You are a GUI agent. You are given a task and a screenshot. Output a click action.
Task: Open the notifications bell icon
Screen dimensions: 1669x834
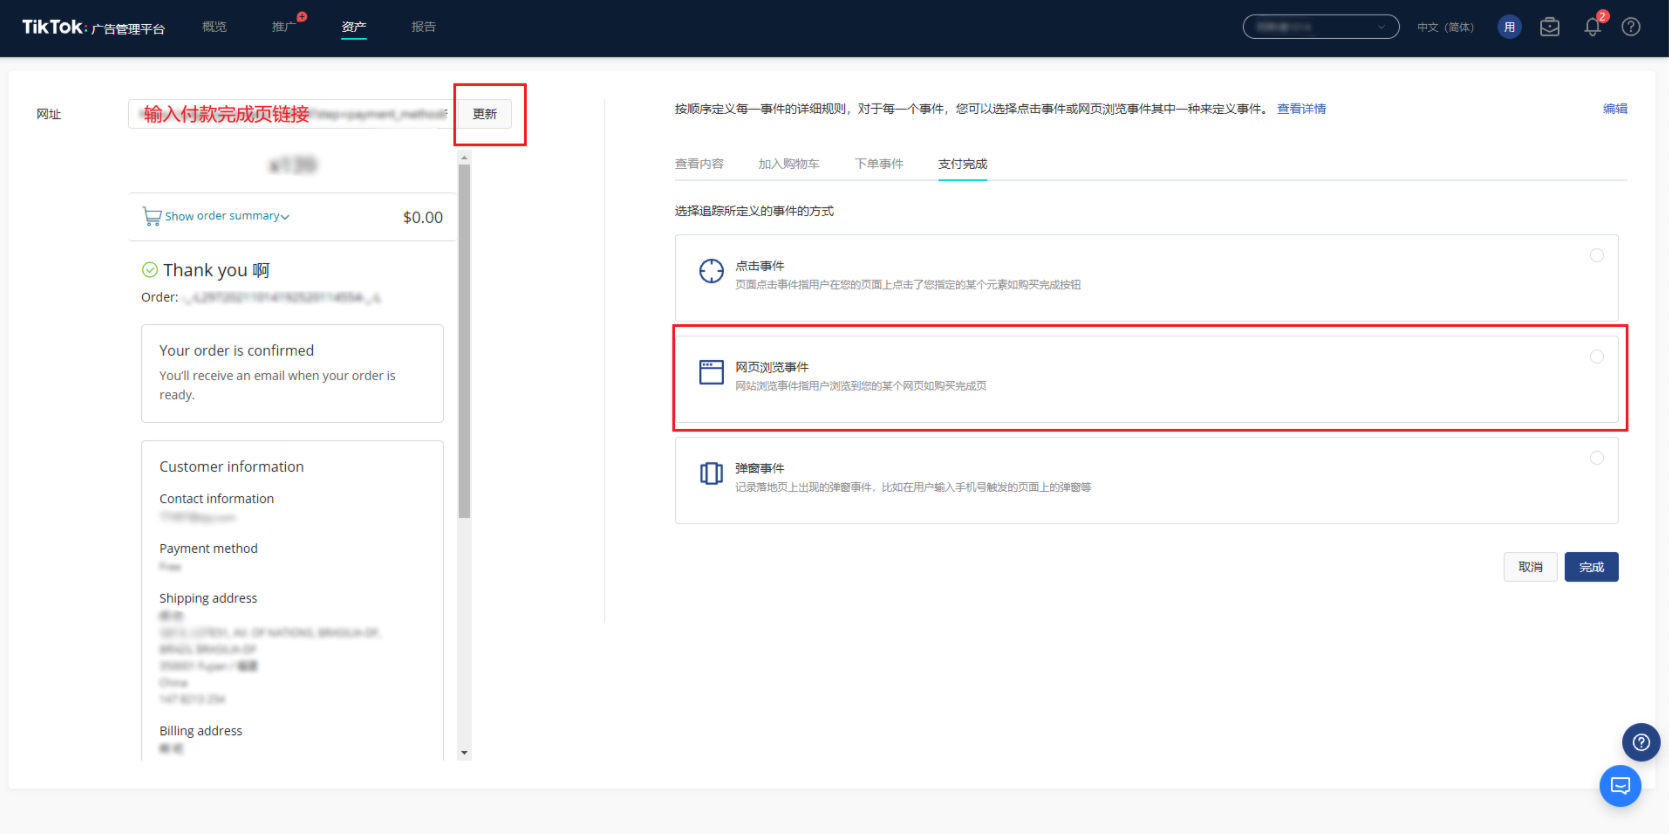coord(1592,27)
